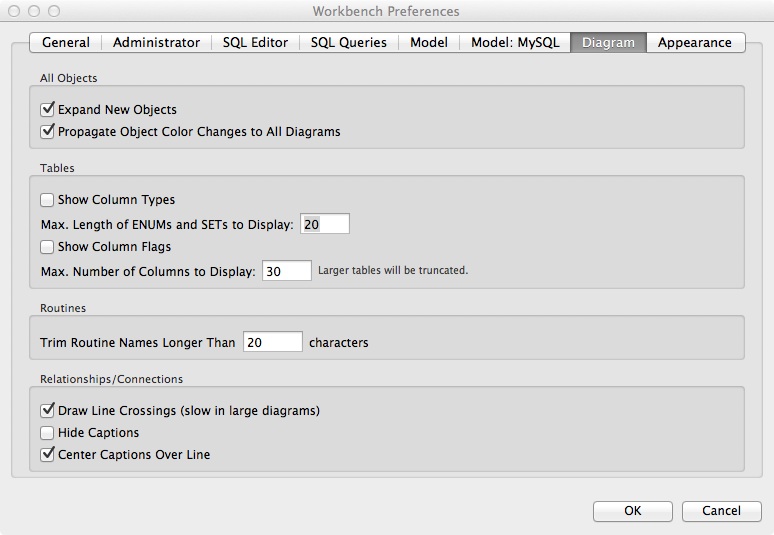Click the Trim Routine Names length field
Screen dimensions: 774x535
click(272, 342)
